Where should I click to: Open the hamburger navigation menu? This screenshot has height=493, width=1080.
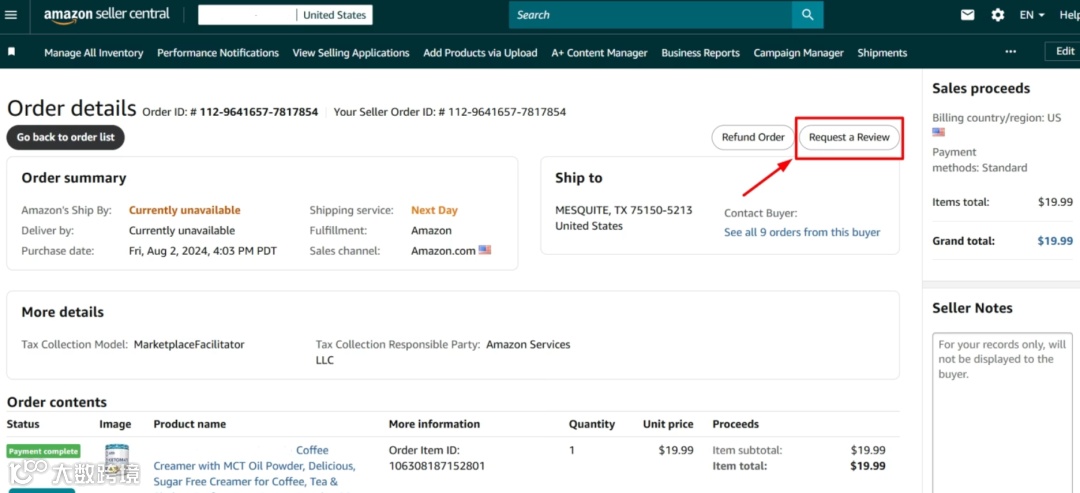[12, 15]
